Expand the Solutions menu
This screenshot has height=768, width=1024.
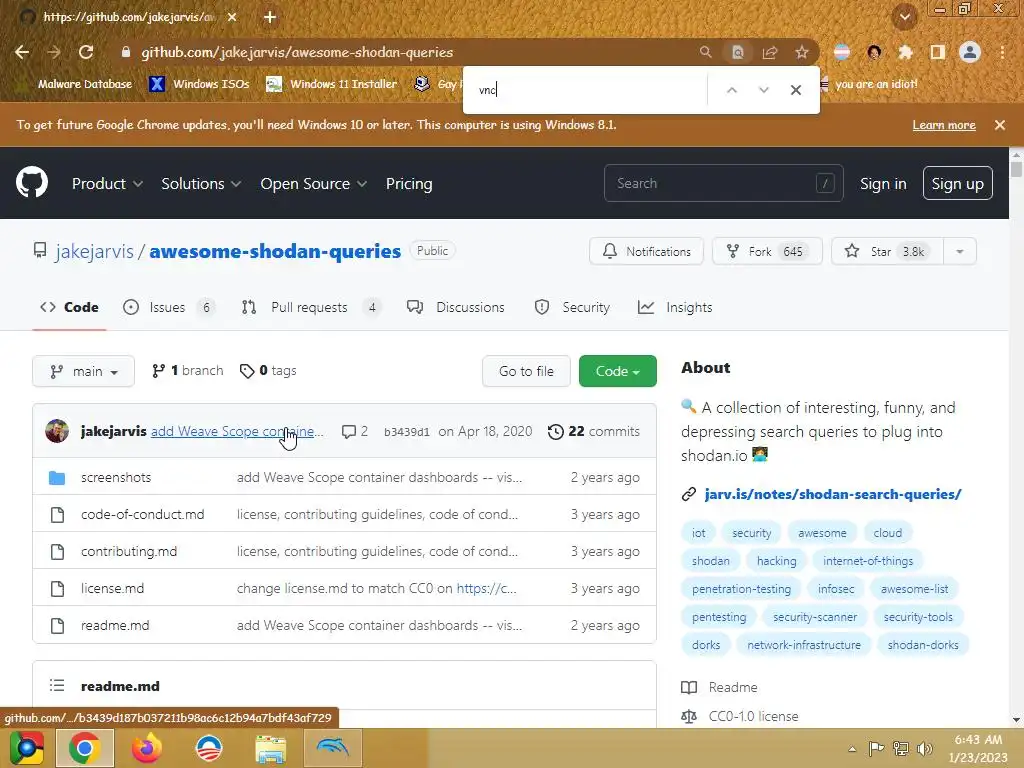pos(201,184)
